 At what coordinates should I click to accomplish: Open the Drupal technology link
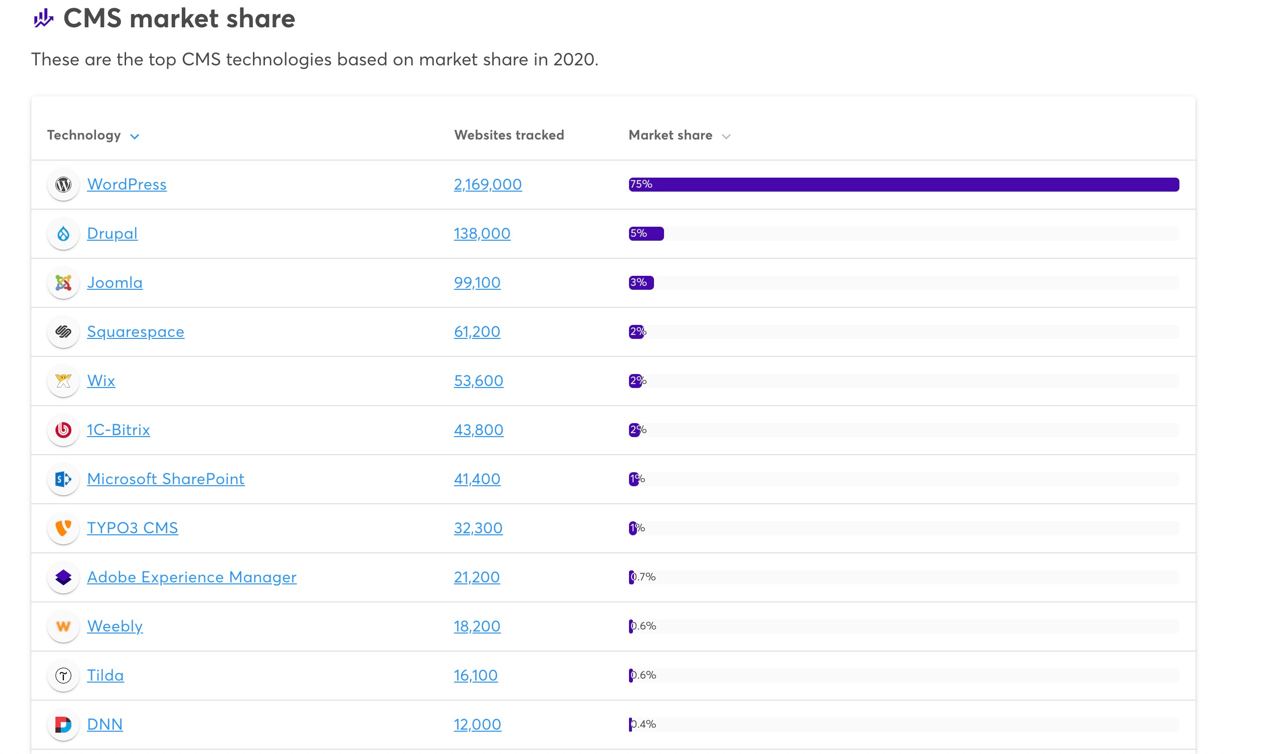112,233
